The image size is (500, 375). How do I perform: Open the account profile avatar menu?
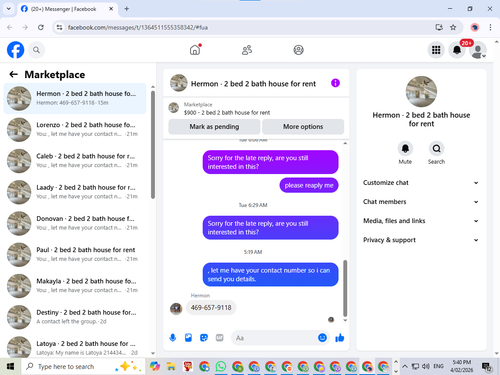coord(478,50)
